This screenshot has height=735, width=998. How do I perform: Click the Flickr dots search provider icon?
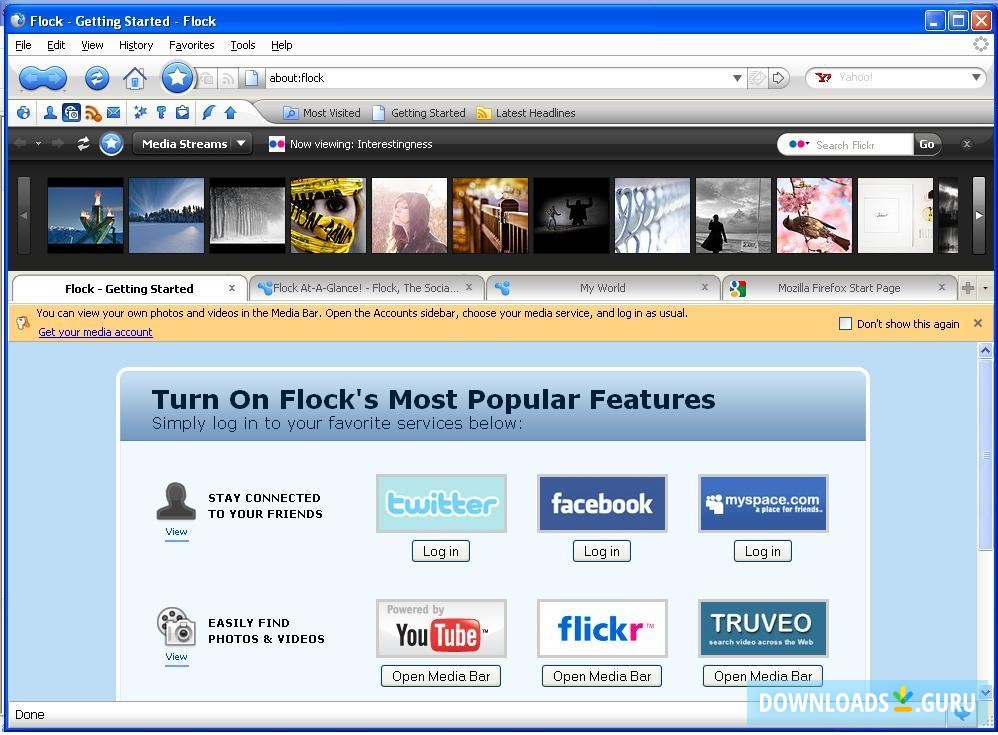(x=798, y=144)
